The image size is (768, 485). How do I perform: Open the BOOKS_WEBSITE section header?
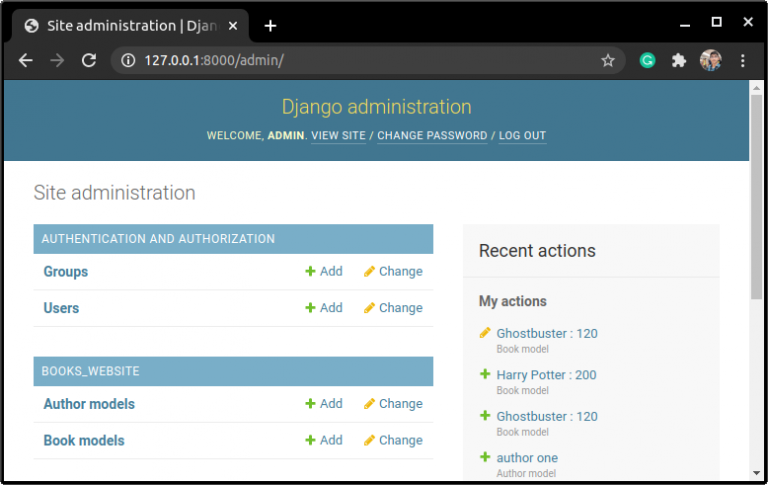coord(91,371)
